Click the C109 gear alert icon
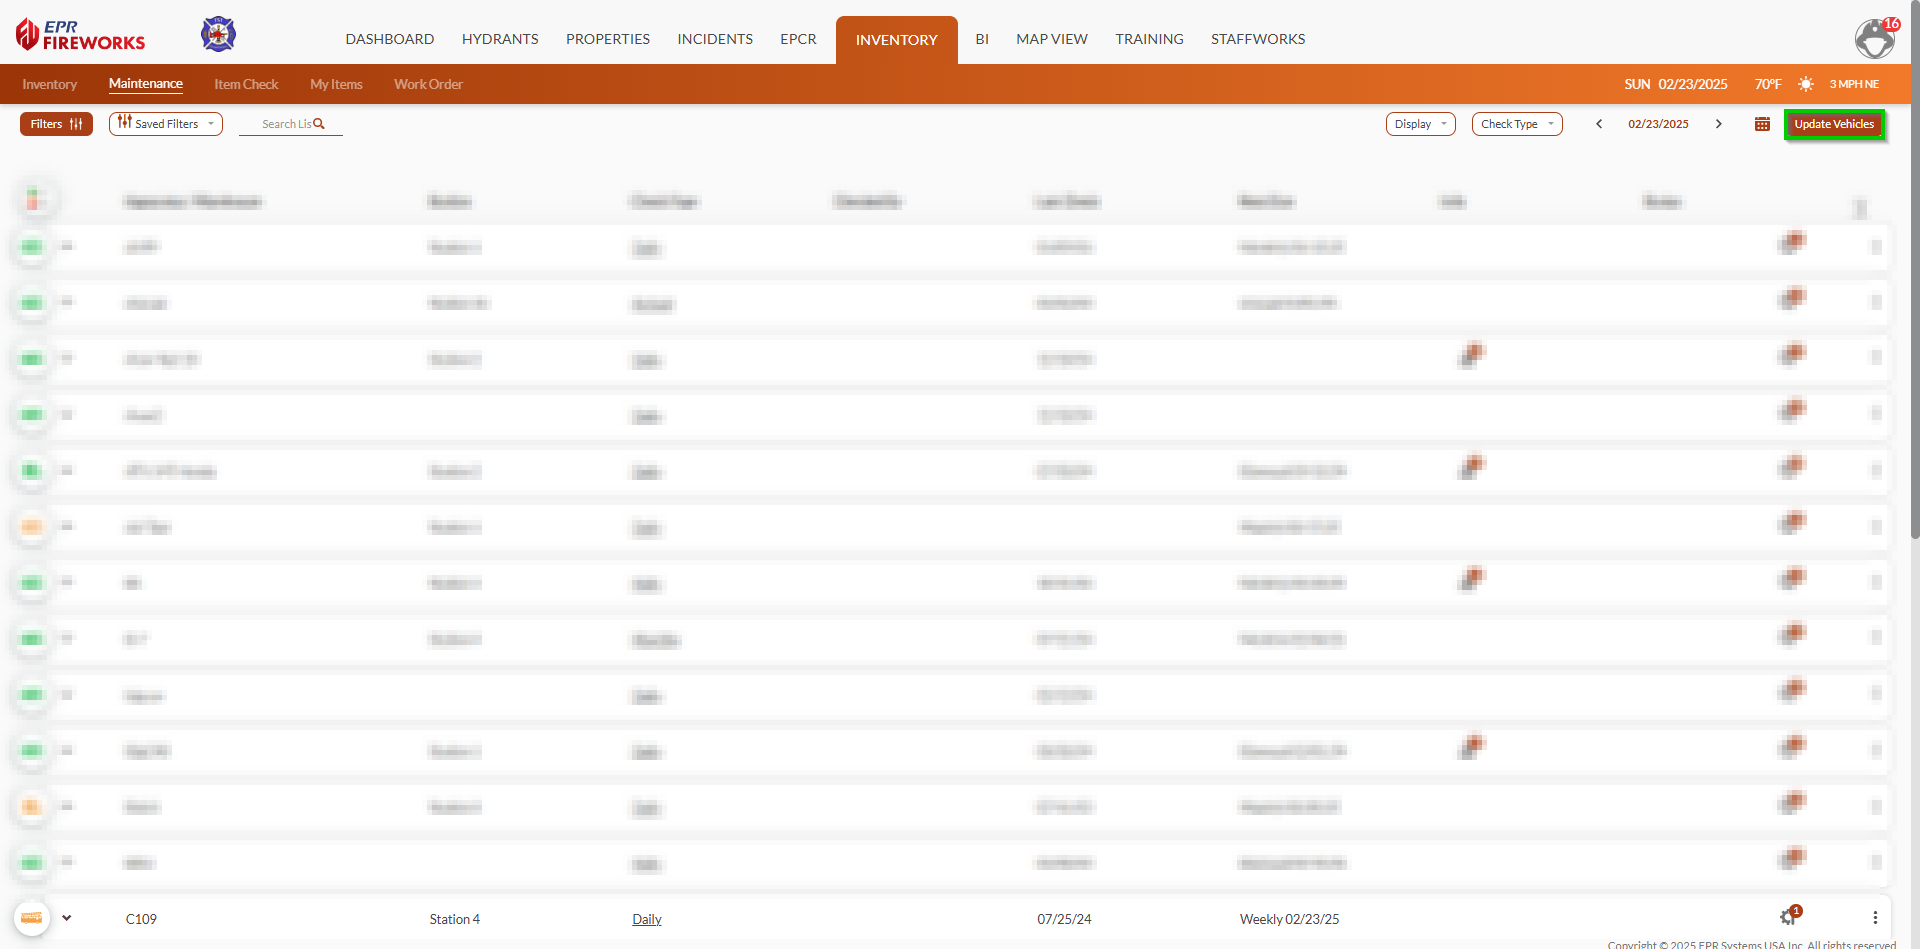Screen dimensions: 1920x949 (x=1789, y=917)
